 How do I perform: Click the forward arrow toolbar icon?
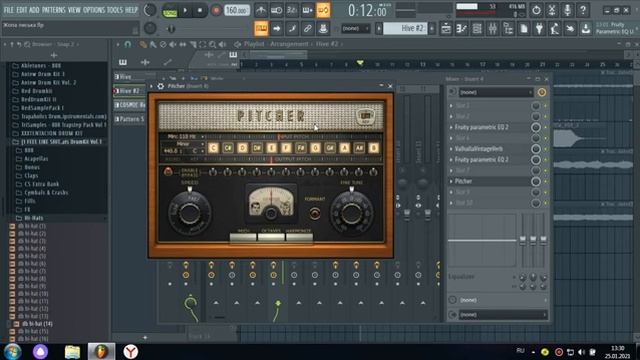coord(277,28)
